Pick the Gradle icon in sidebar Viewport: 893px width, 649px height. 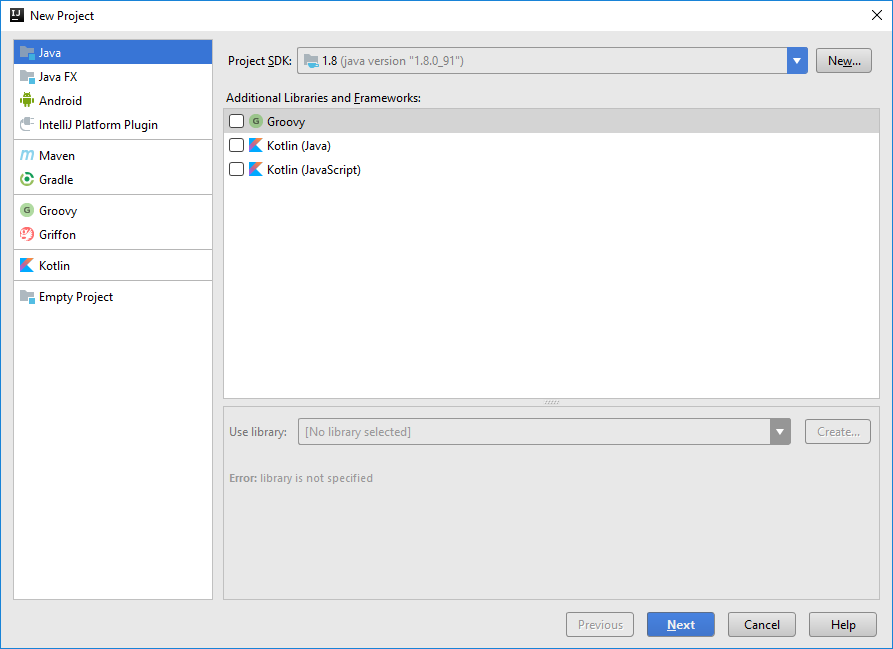[27, 180]
